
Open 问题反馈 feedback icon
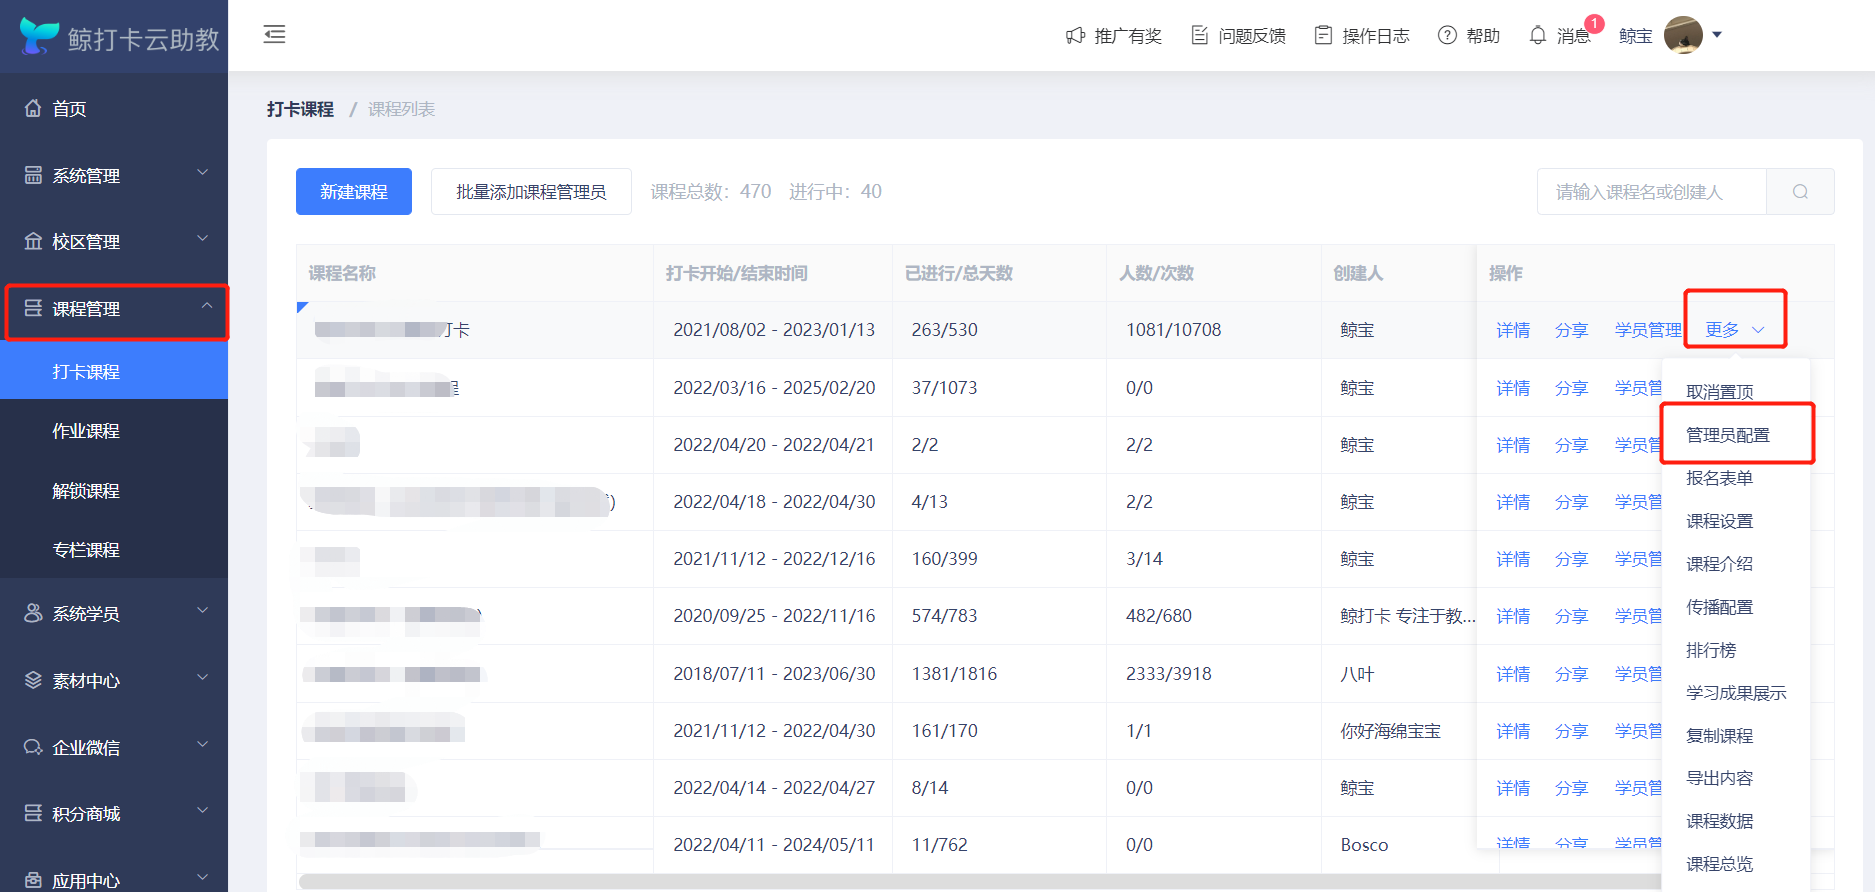(x=1199, y=36)
